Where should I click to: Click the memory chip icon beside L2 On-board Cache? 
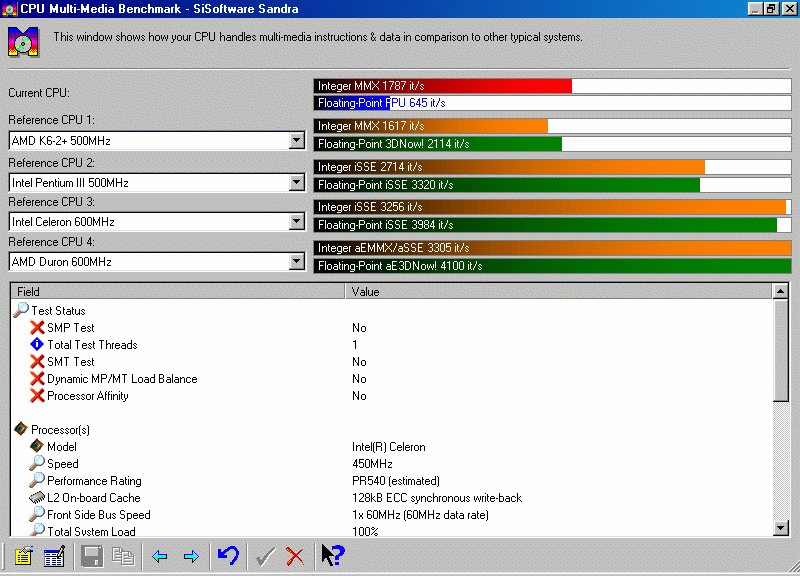point(37,497)
